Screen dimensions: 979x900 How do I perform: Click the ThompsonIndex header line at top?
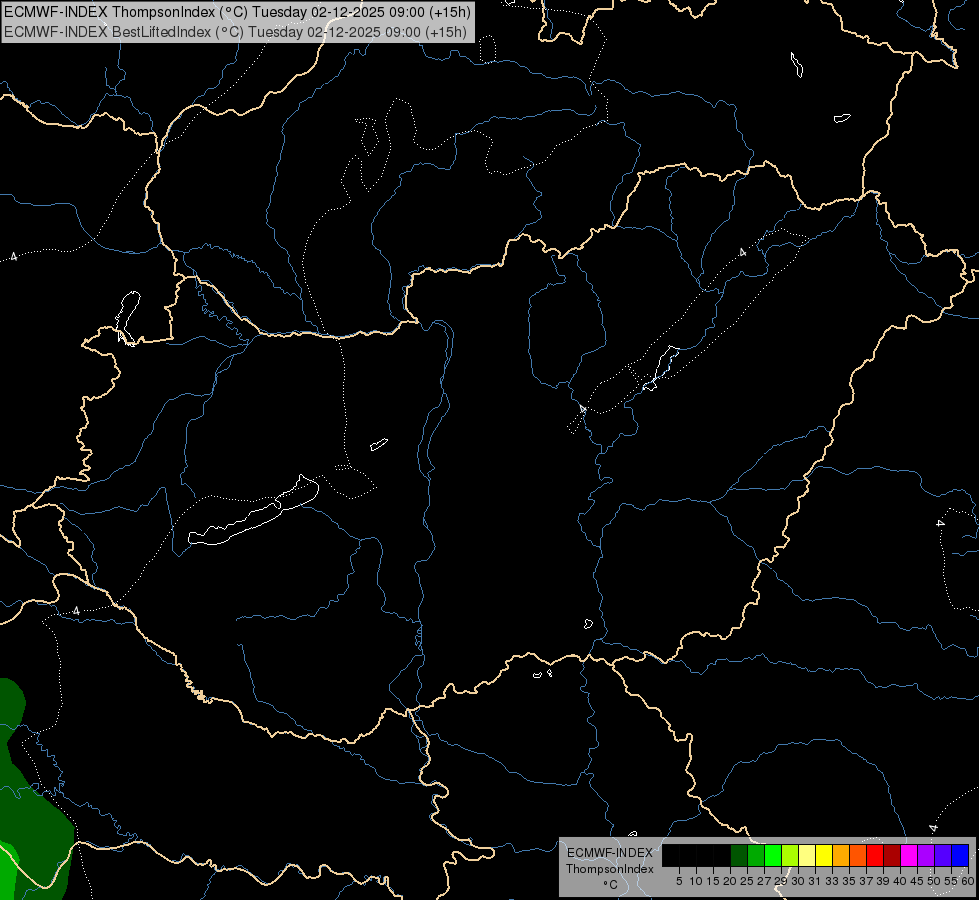tap(237, 12)
